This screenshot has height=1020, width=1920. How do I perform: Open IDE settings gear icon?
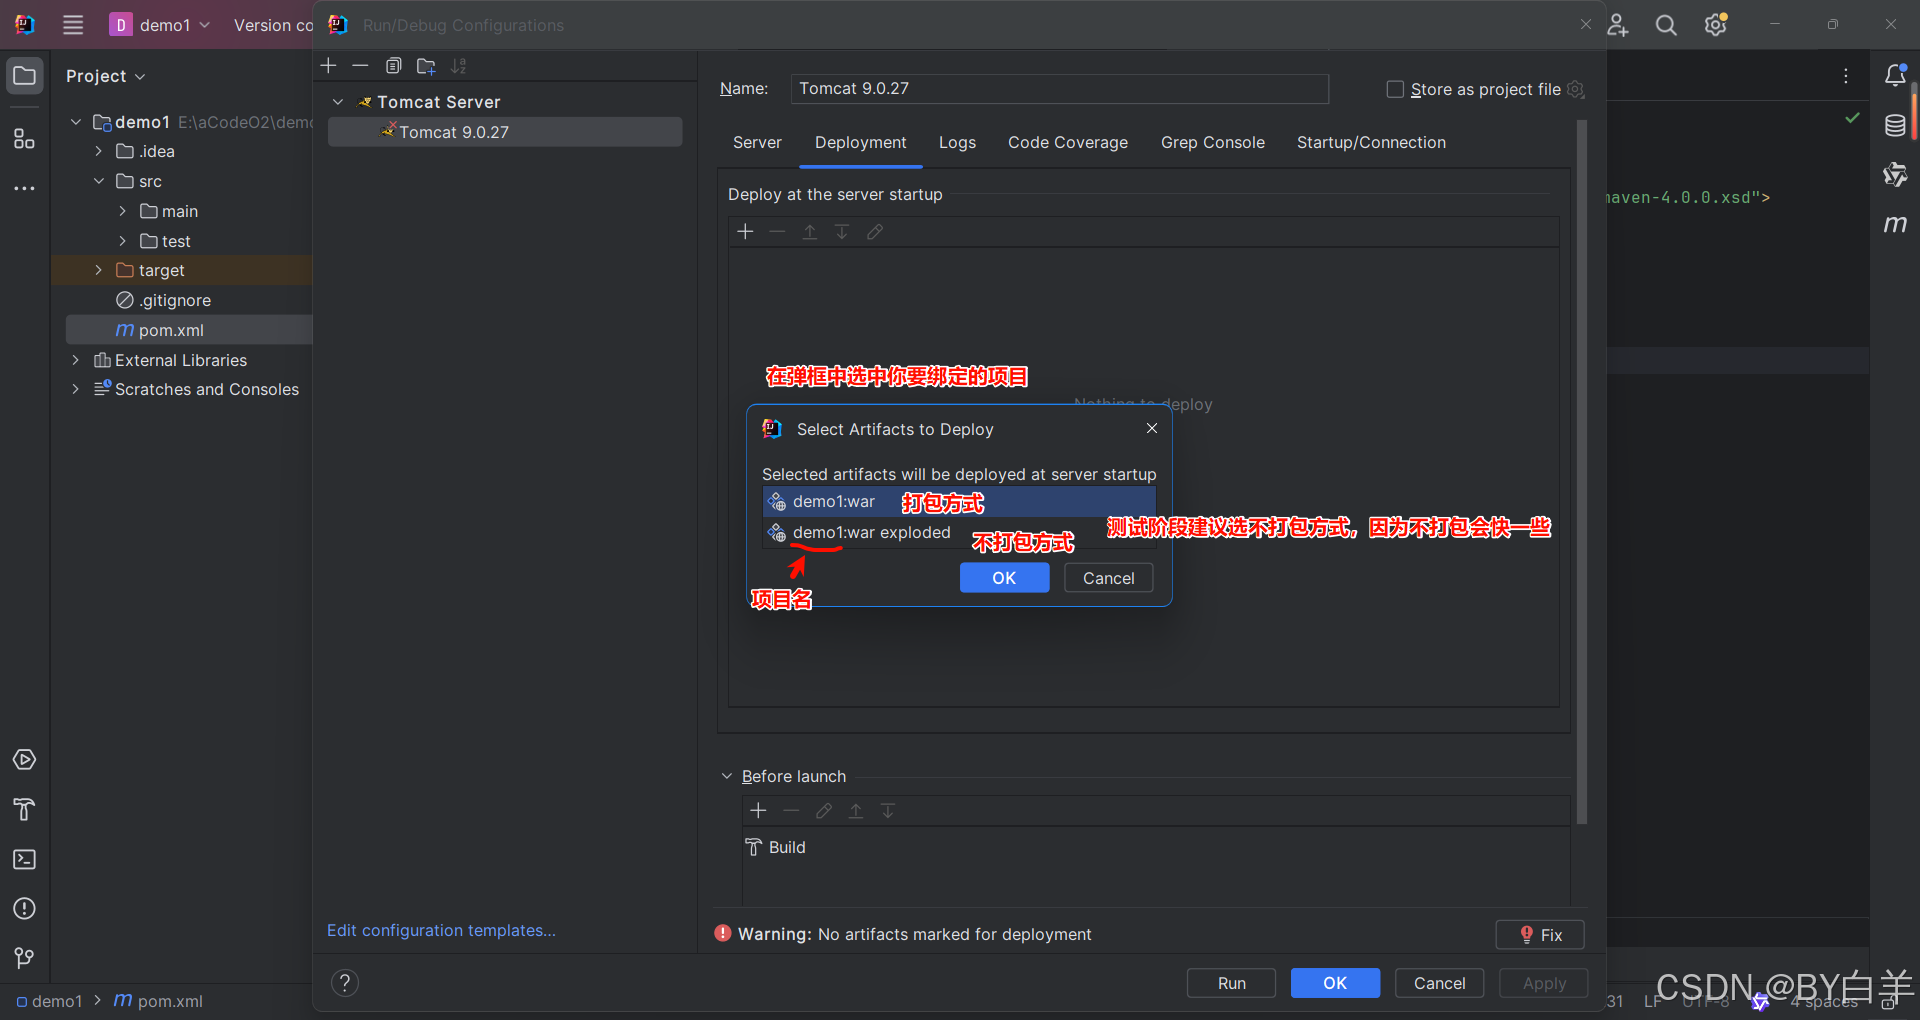(1716, 25)
